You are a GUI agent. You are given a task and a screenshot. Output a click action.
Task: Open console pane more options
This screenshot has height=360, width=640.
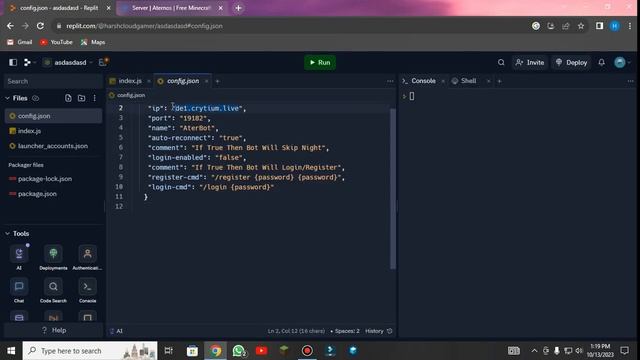631,81
